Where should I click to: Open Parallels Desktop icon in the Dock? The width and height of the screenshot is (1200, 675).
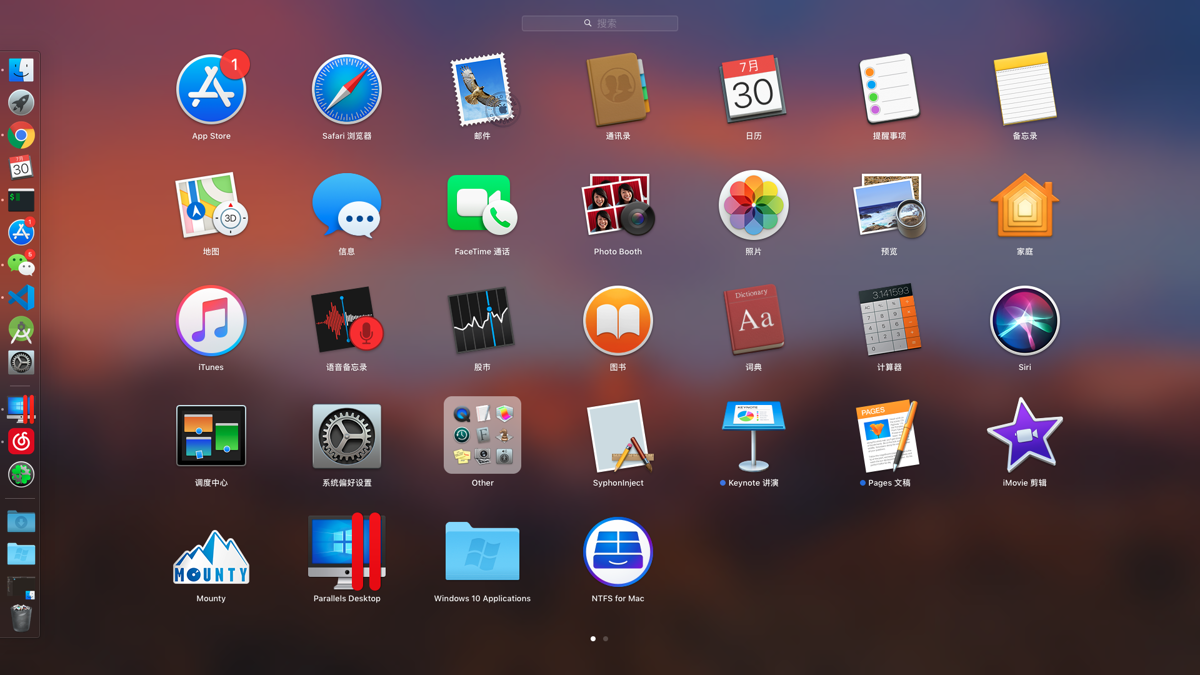coord(21,409)
